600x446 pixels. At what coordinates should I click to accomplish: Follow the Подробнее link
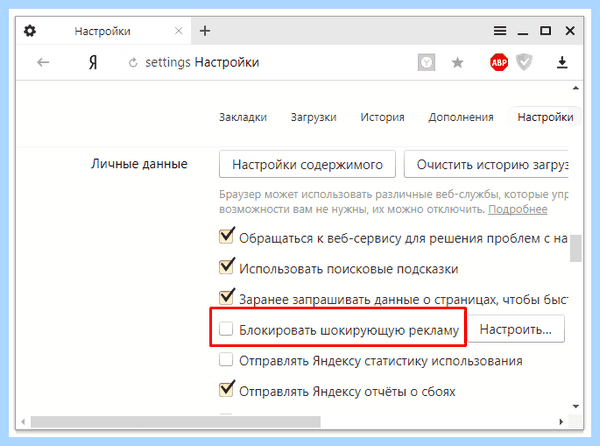click(517, 209)
